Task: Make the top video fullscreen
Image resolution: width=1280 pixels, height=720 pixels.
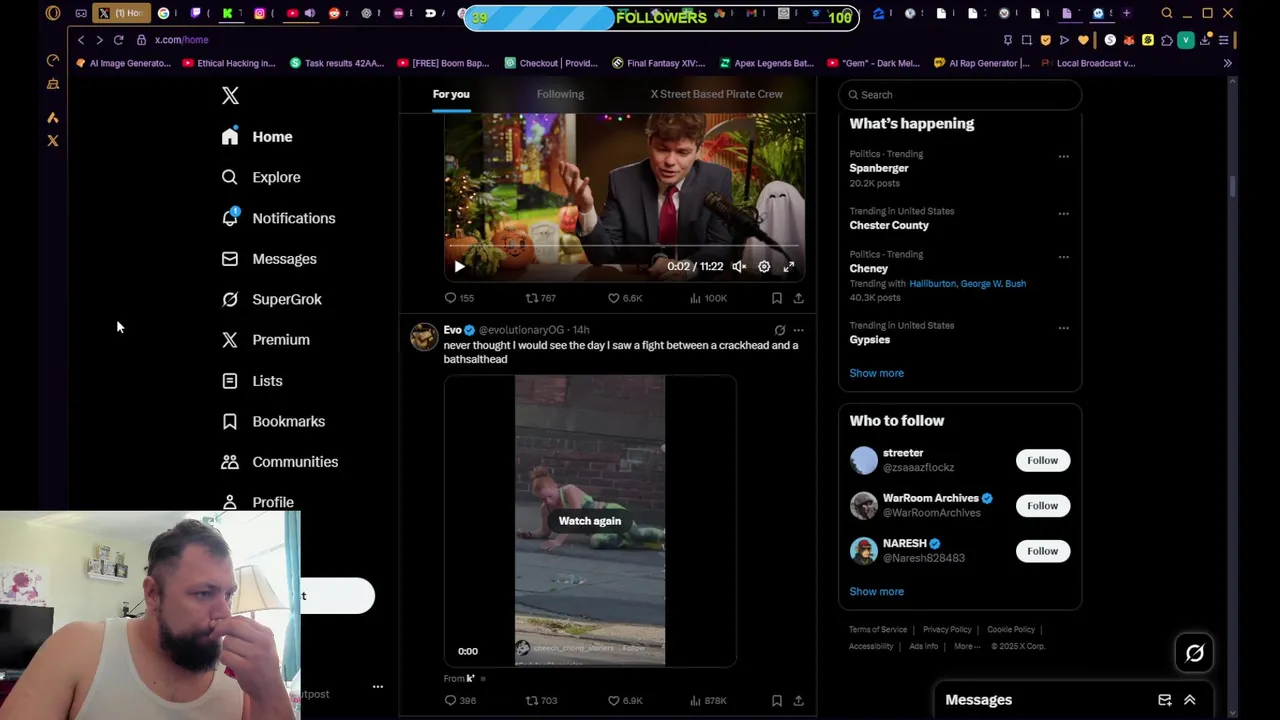Action: click(789, 266)
